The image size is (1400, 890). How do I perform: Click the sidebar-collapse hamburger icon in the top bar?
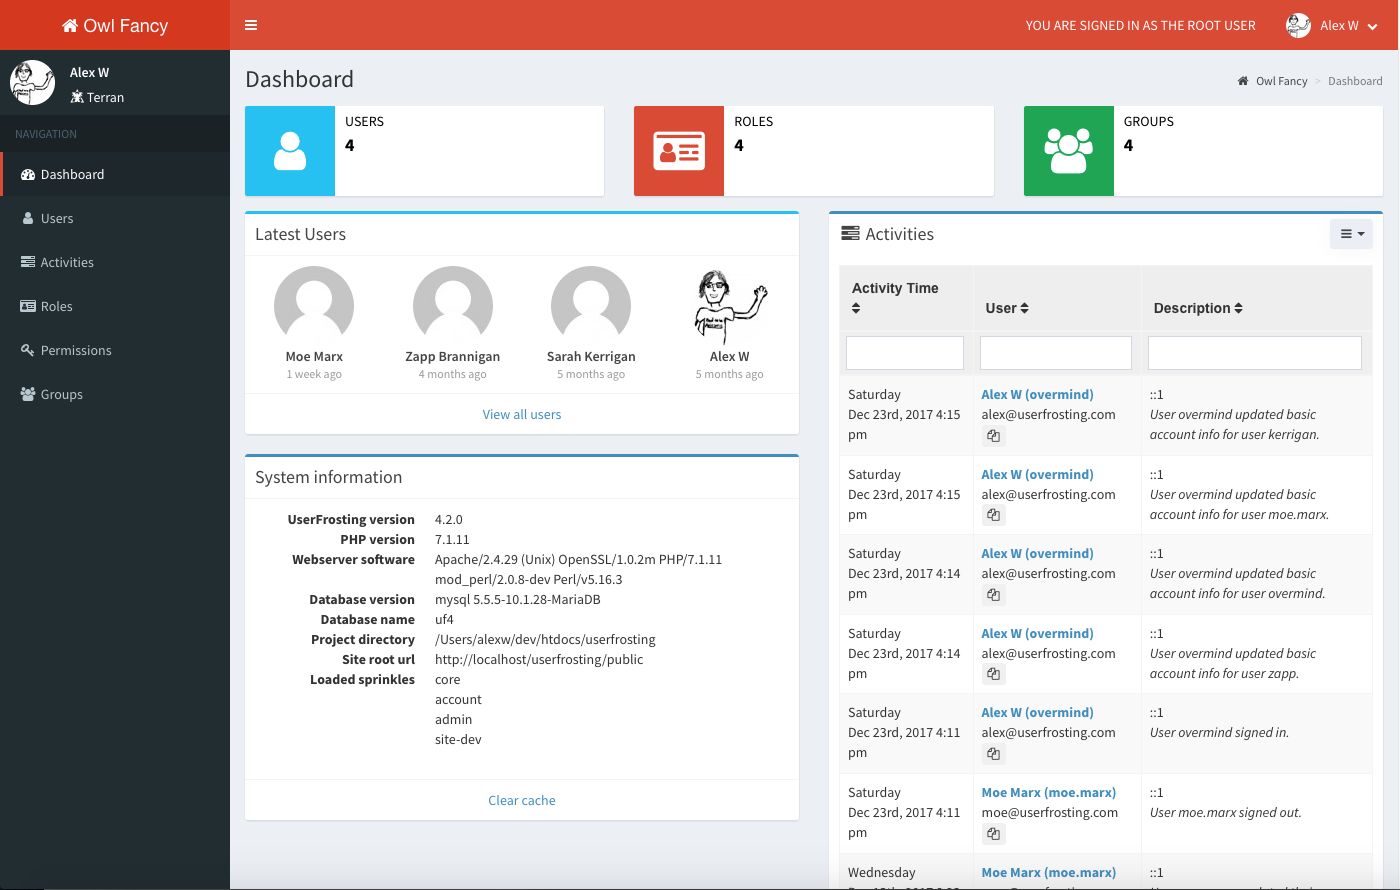pos(251,25)
